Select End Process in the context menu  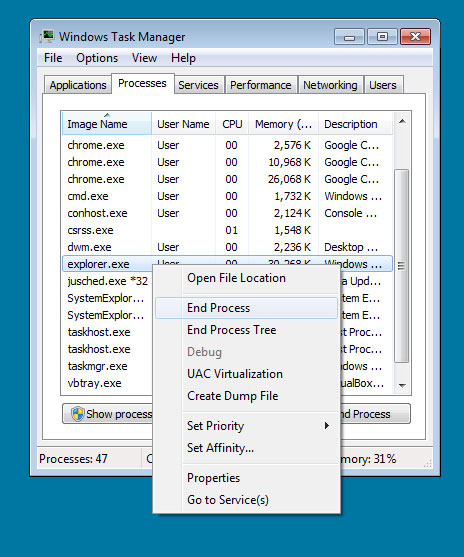(x=246, y=308)
